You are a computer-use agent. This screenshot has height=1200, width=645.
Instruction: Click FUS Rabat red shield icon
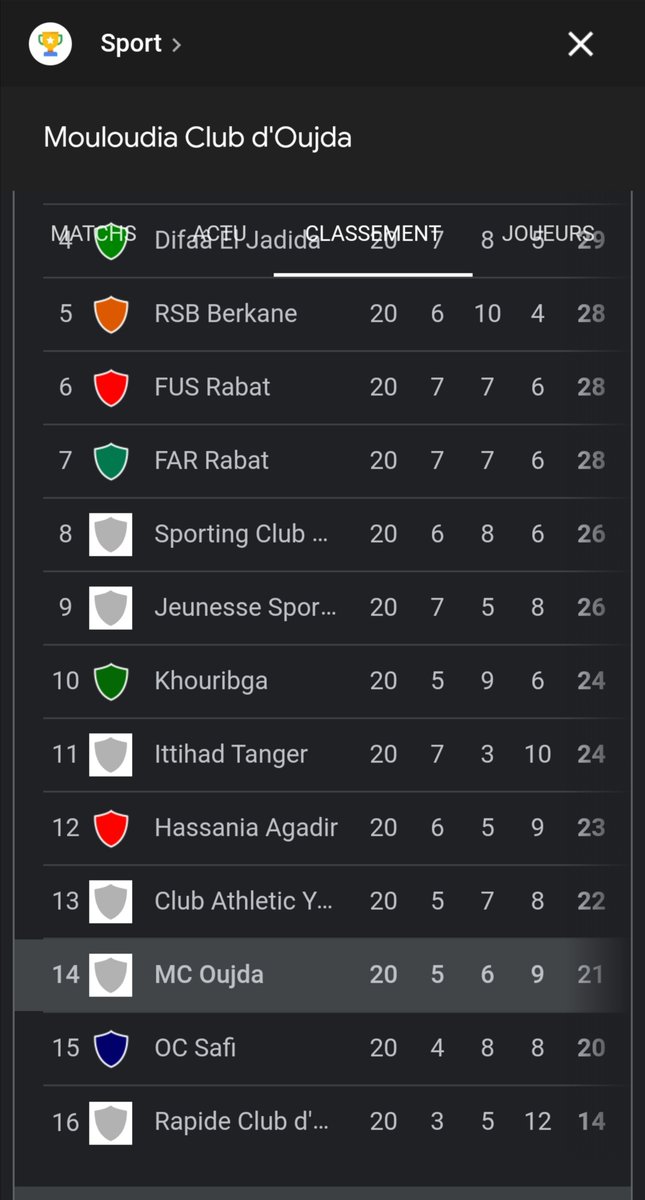click(x=111, y=387)
